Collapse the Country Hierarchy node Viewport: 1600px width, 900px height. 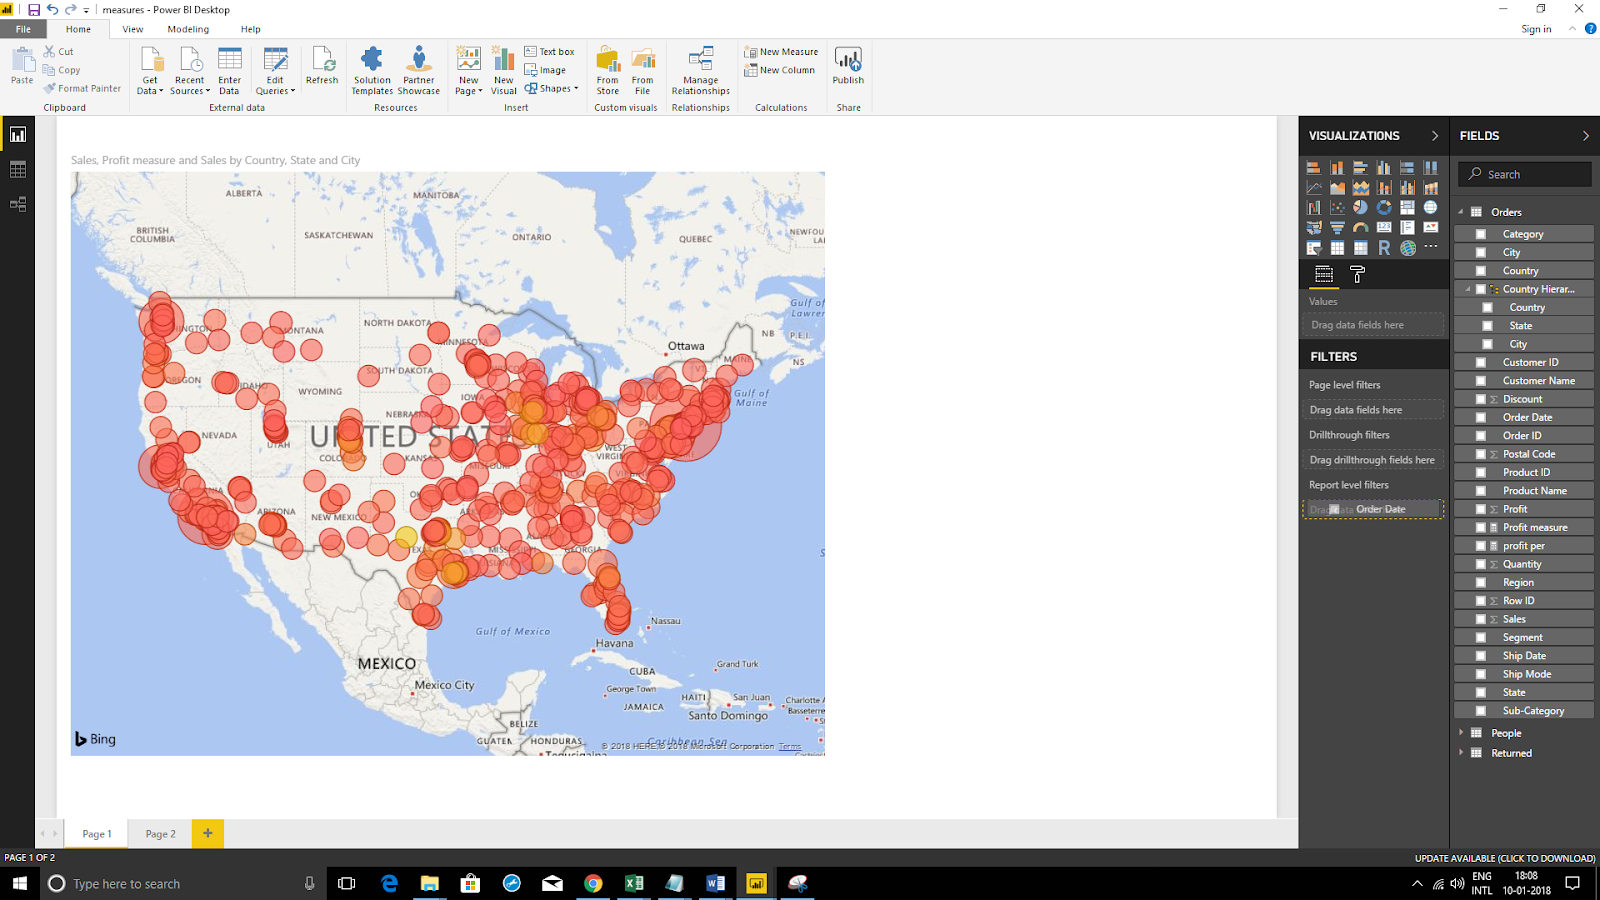tap(1468, 289)
